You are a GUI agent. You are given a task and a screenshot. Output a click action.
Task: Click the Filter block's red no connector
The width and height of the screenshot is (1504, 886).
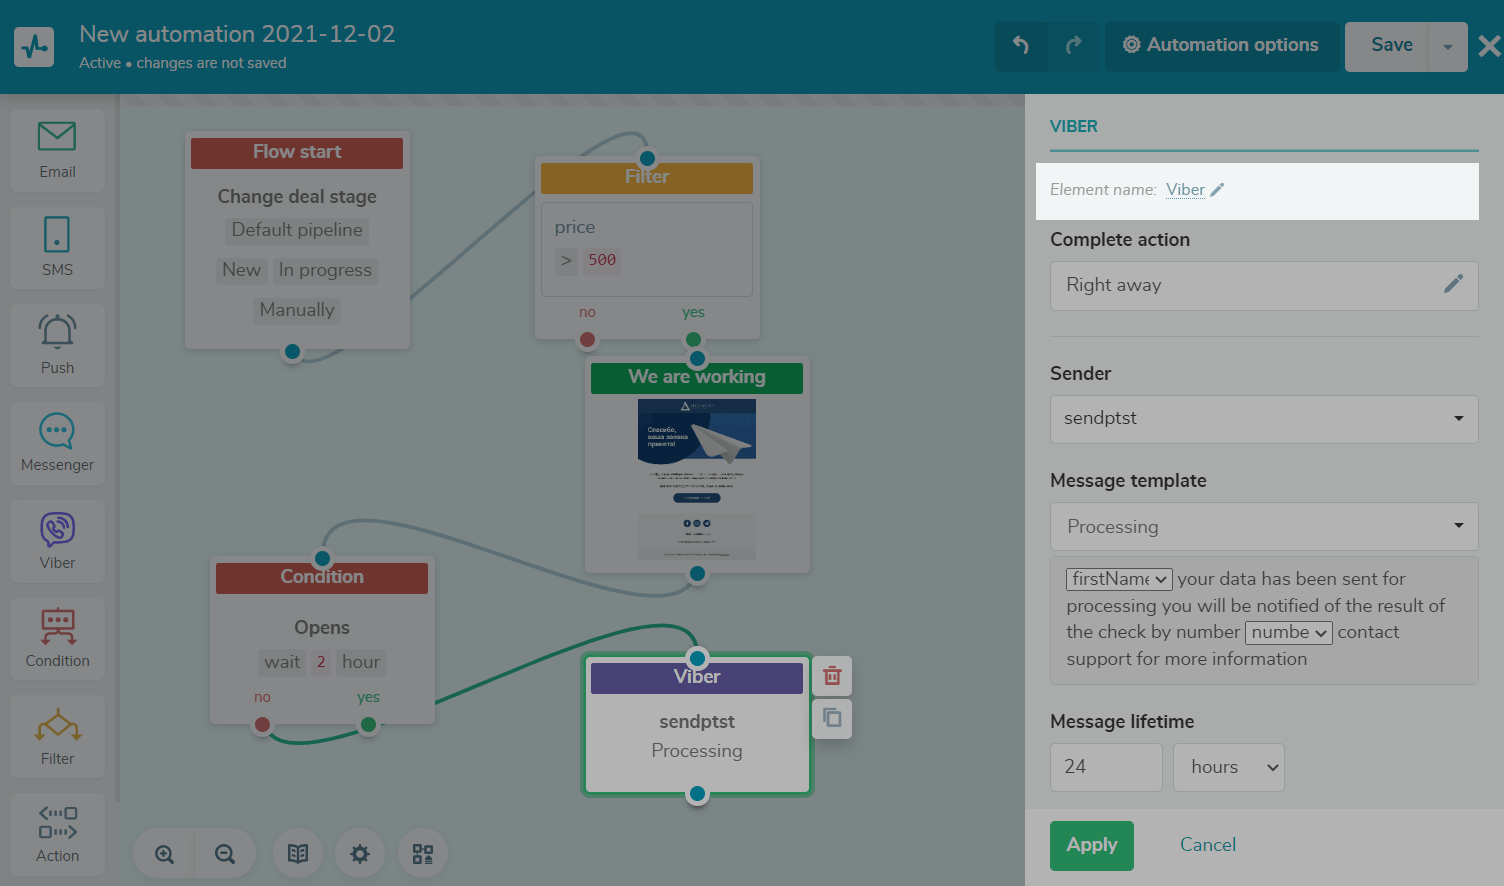click(587, 339)
